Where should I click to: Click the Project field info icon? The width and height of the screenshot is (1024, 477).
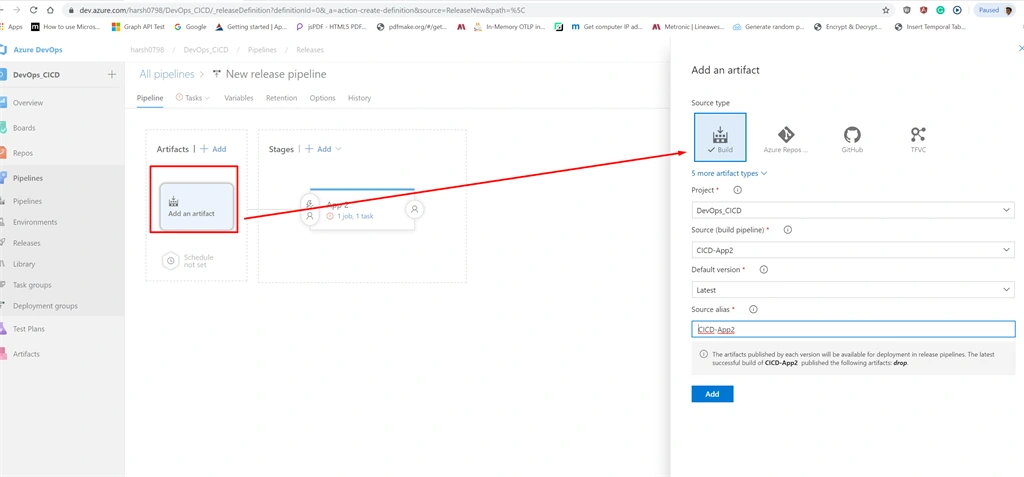pos(738,190)
